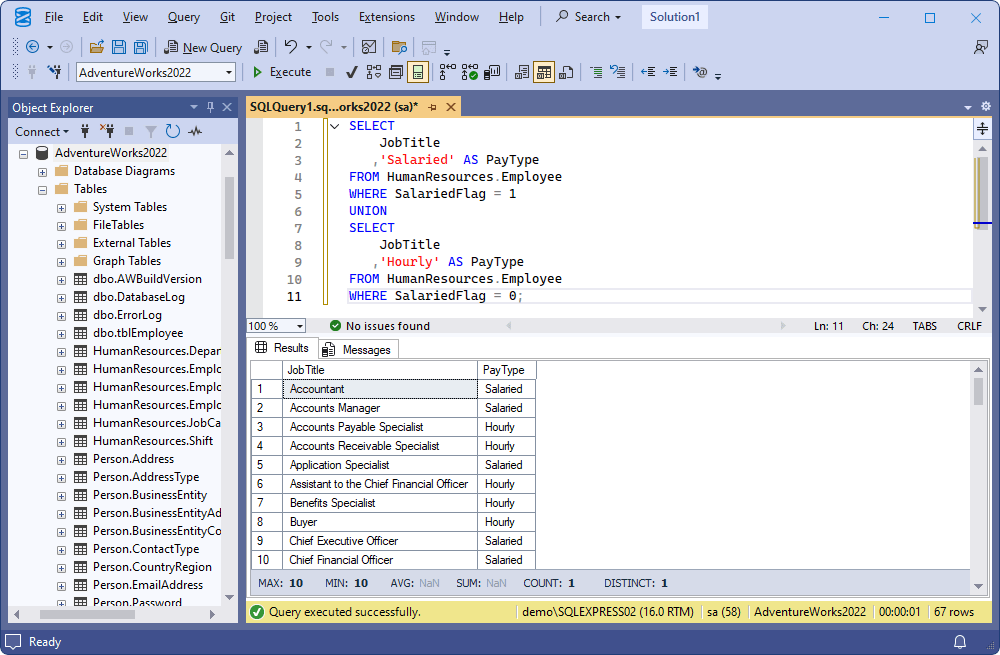Expand the Database Diagrams folder
1000x655 pixels.
(x=42, y=172)
